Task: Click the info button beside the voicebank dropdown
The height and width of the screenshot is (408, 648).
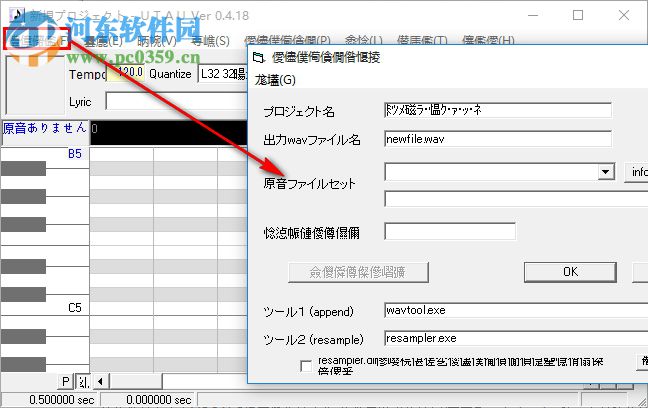Action: click(636, 172)
